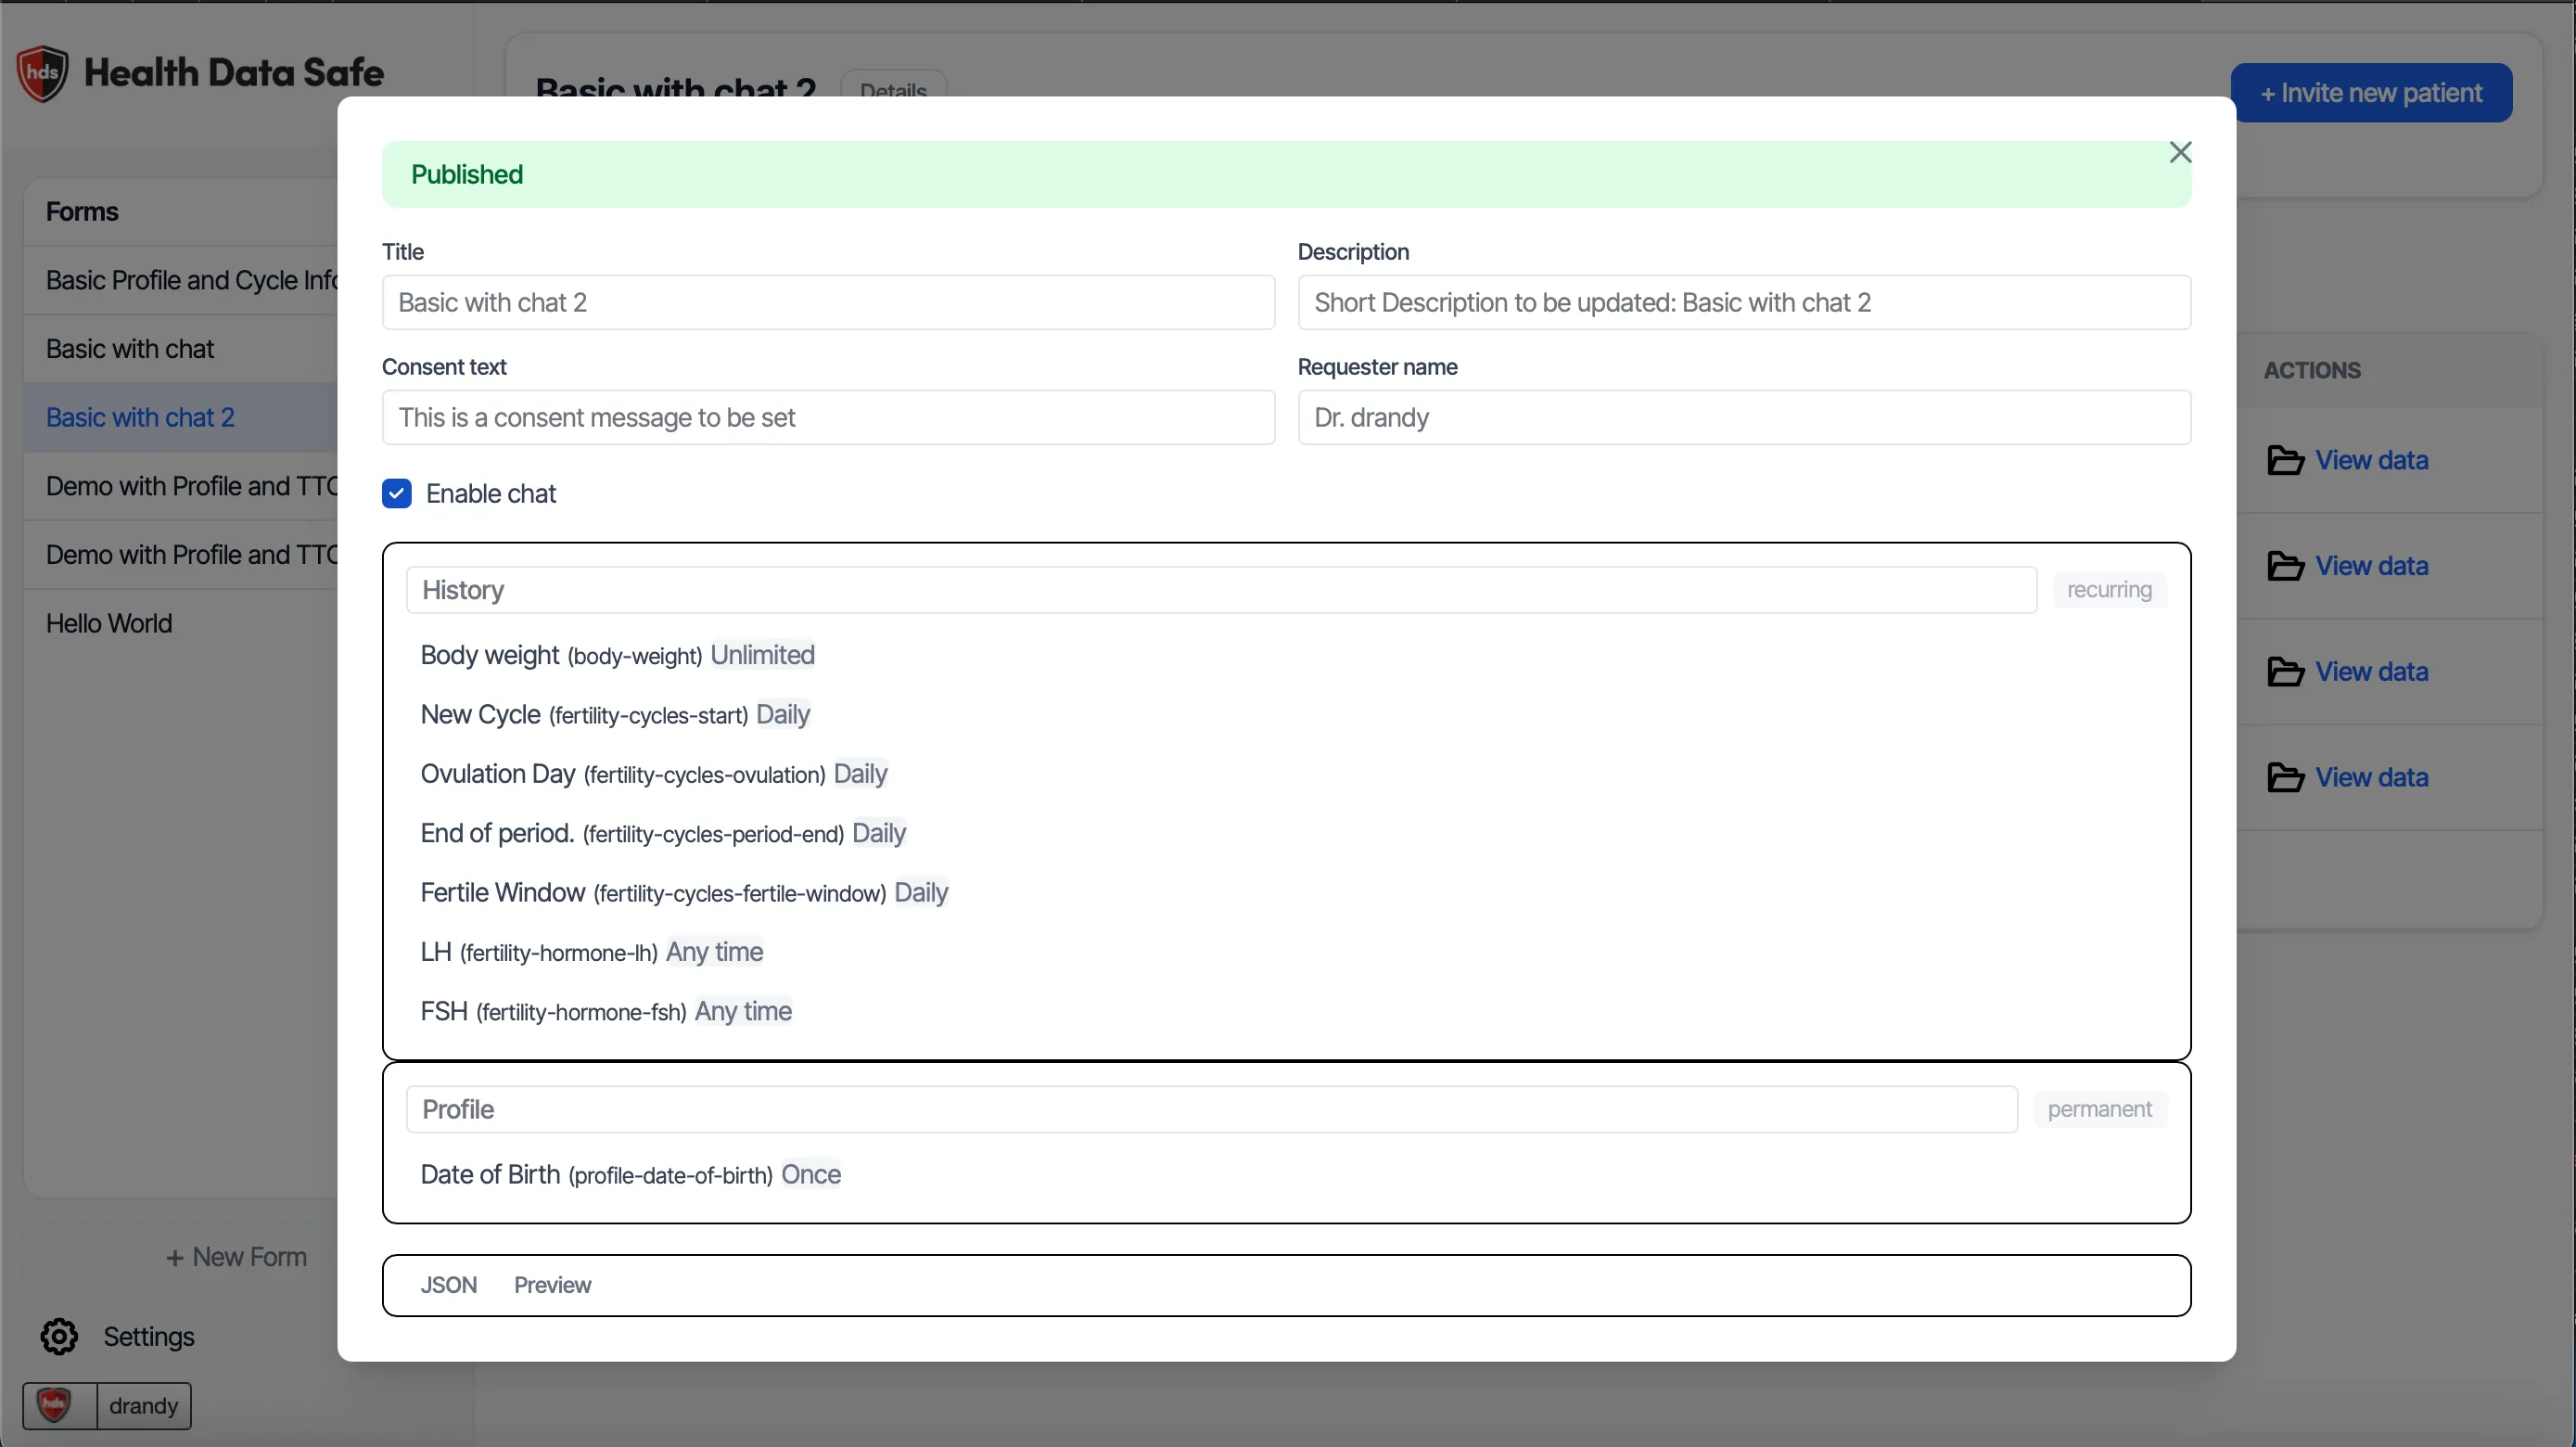
Task: Select the Basic with chat form
Action: [130, 348]
